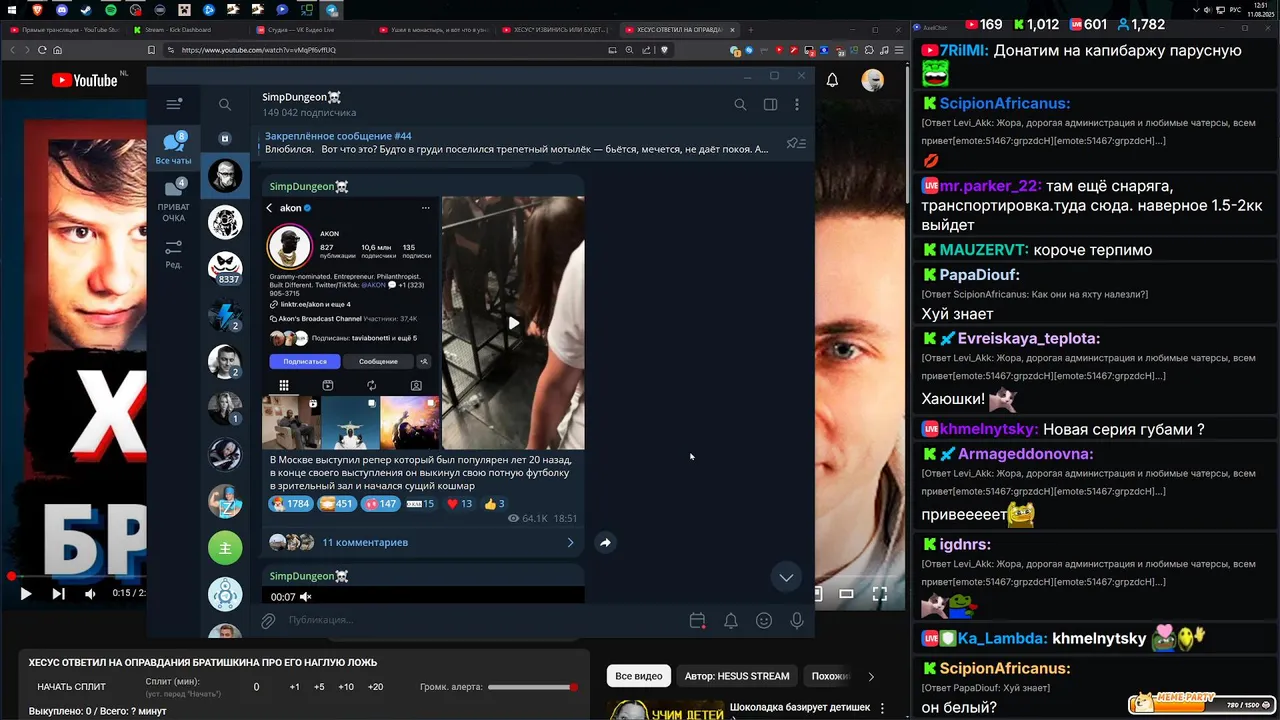Add +10 minutes to split
1280x720 pixels.
point(346,687)
